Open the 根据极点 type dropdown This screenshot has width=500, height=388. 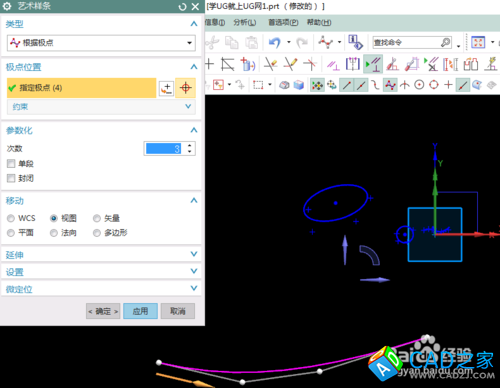[x=101, y=43]
